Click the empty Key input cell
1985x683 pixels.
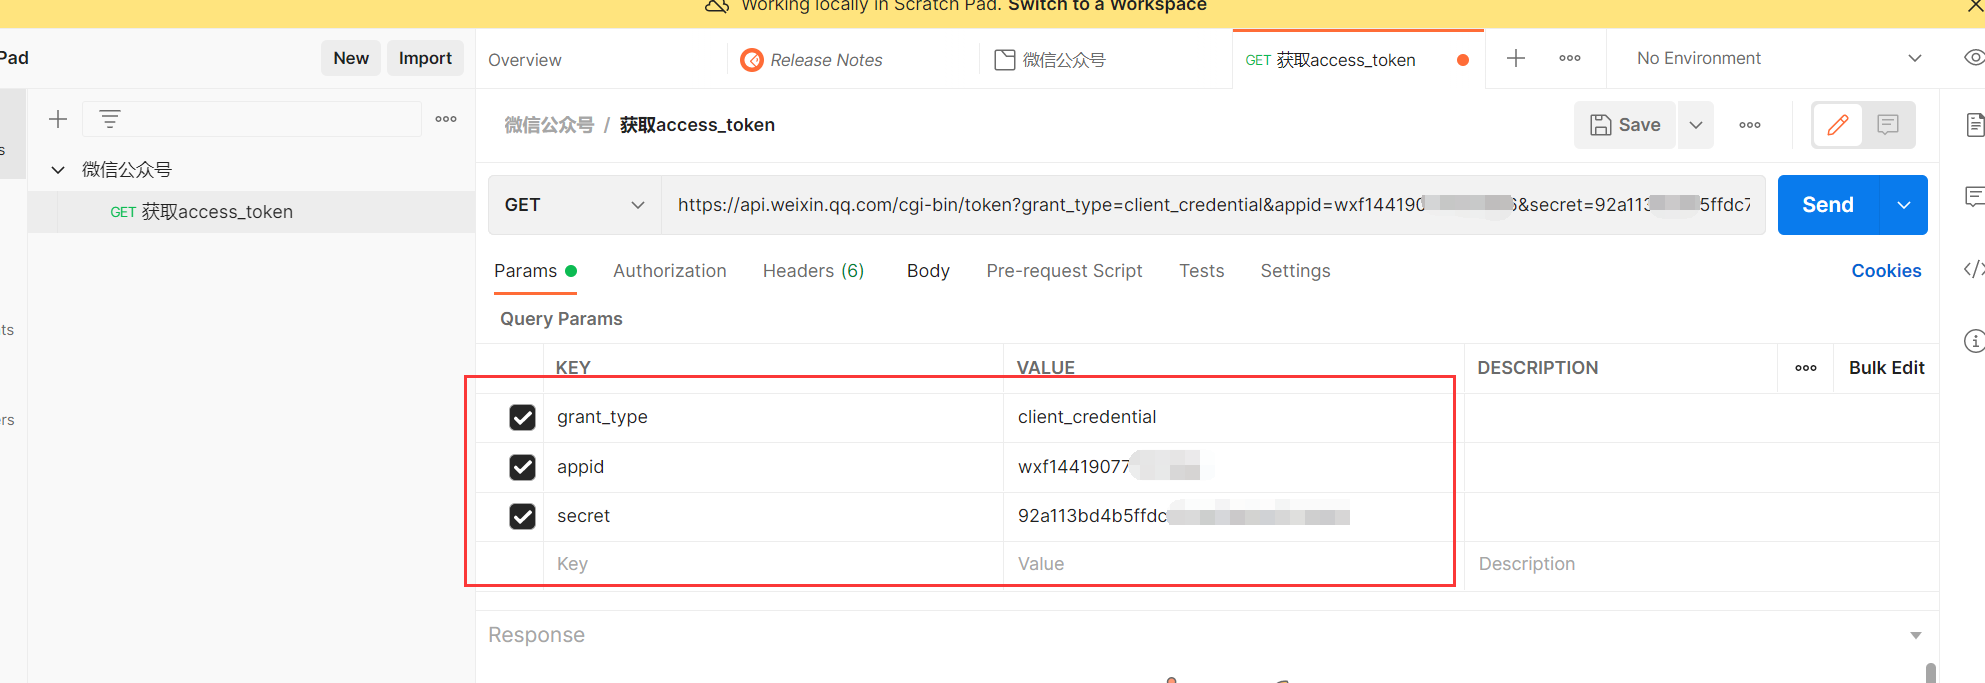(773, 564)
